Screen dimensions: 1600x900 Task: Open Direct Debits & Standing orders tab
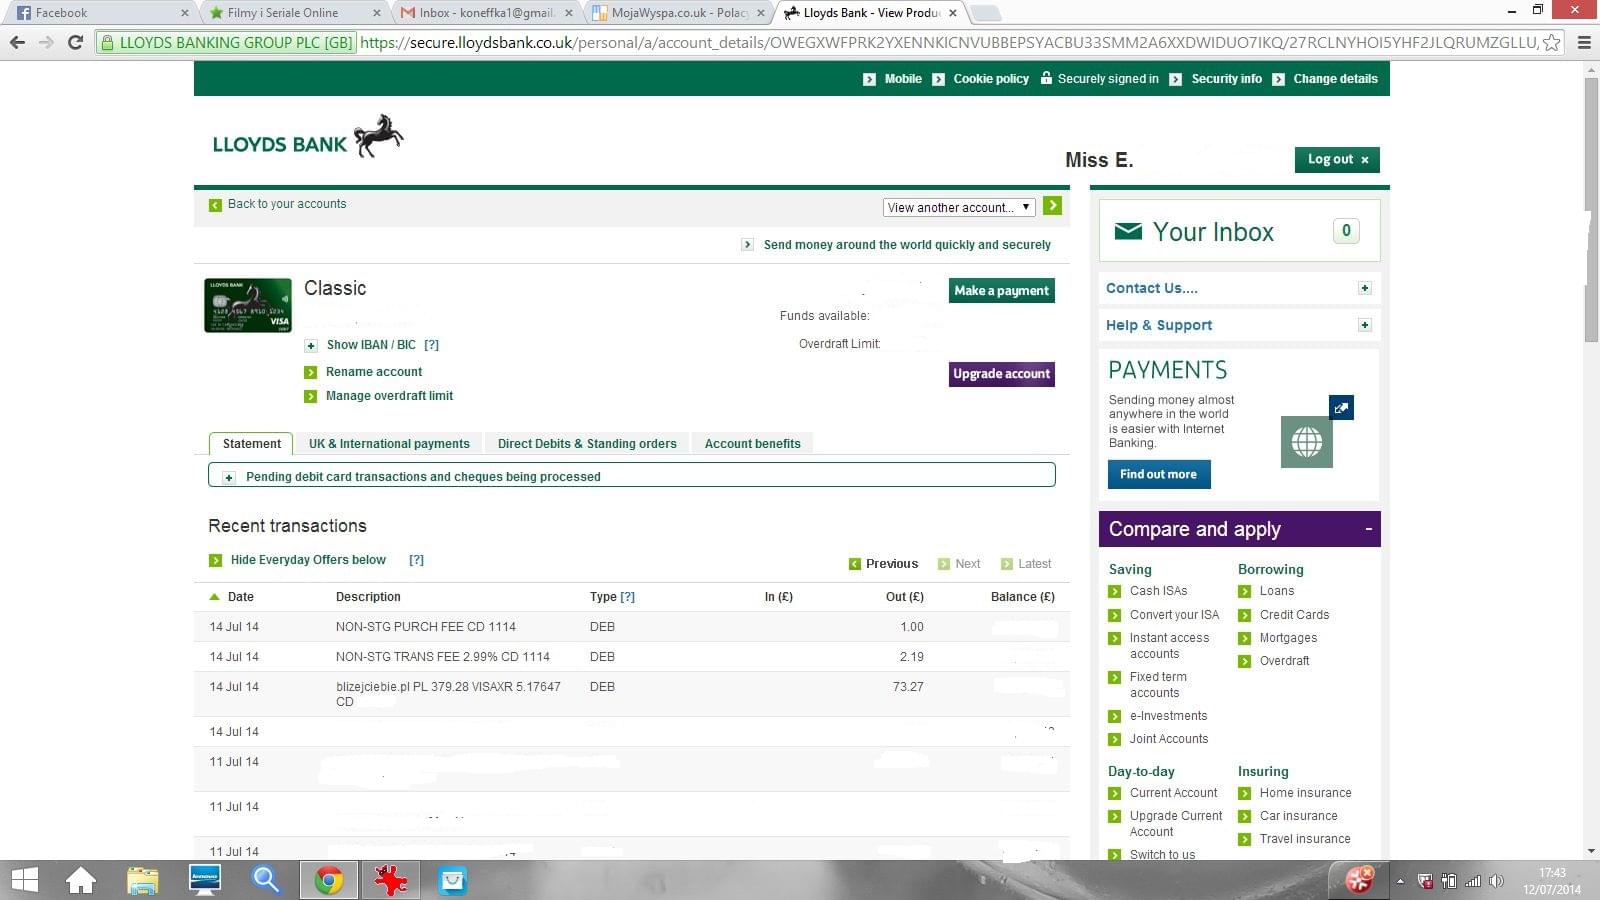click(x=587, y=444)
